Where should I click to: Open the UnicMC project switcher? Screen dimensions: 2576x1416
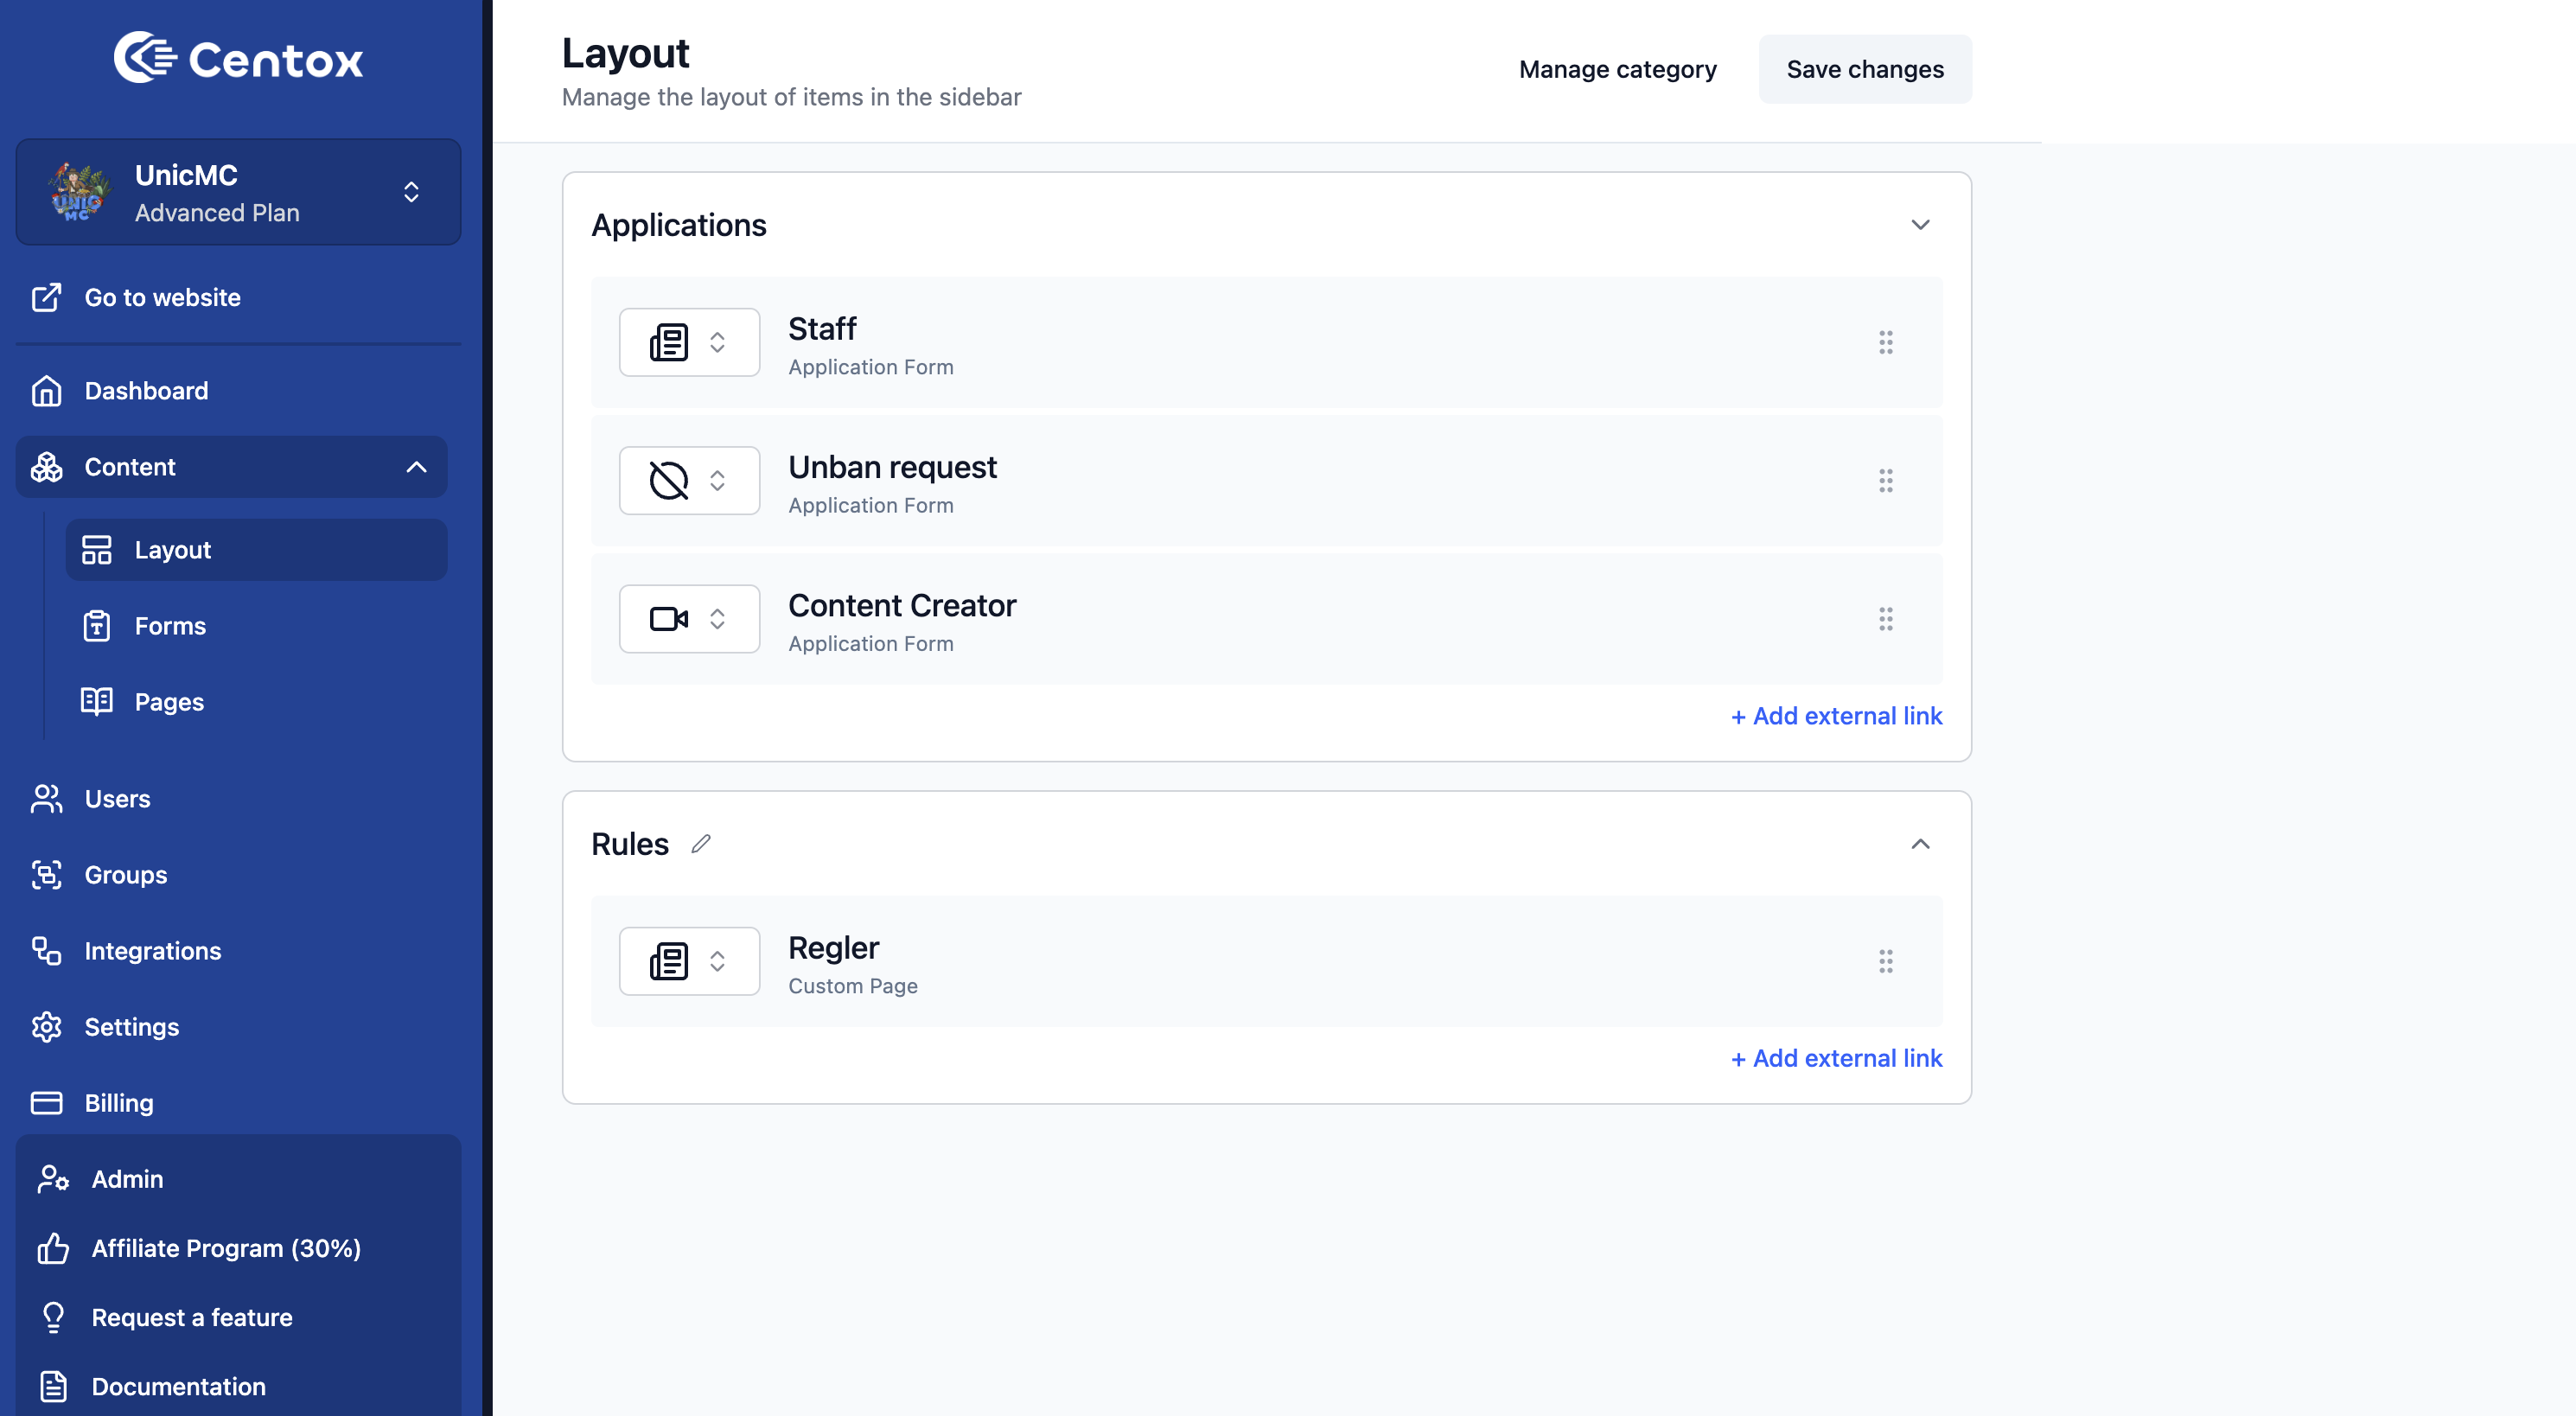(x=410, y=192)
